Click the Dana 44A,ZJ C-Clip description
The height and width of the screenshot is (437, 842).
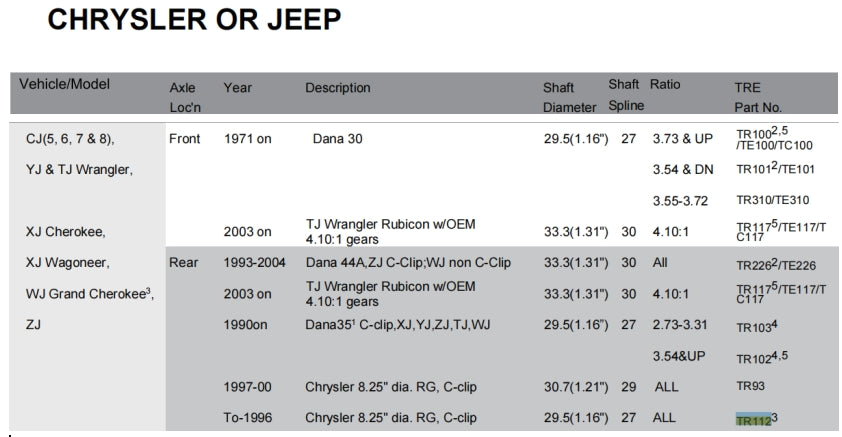pyautogui.click(x=408, y=263)
